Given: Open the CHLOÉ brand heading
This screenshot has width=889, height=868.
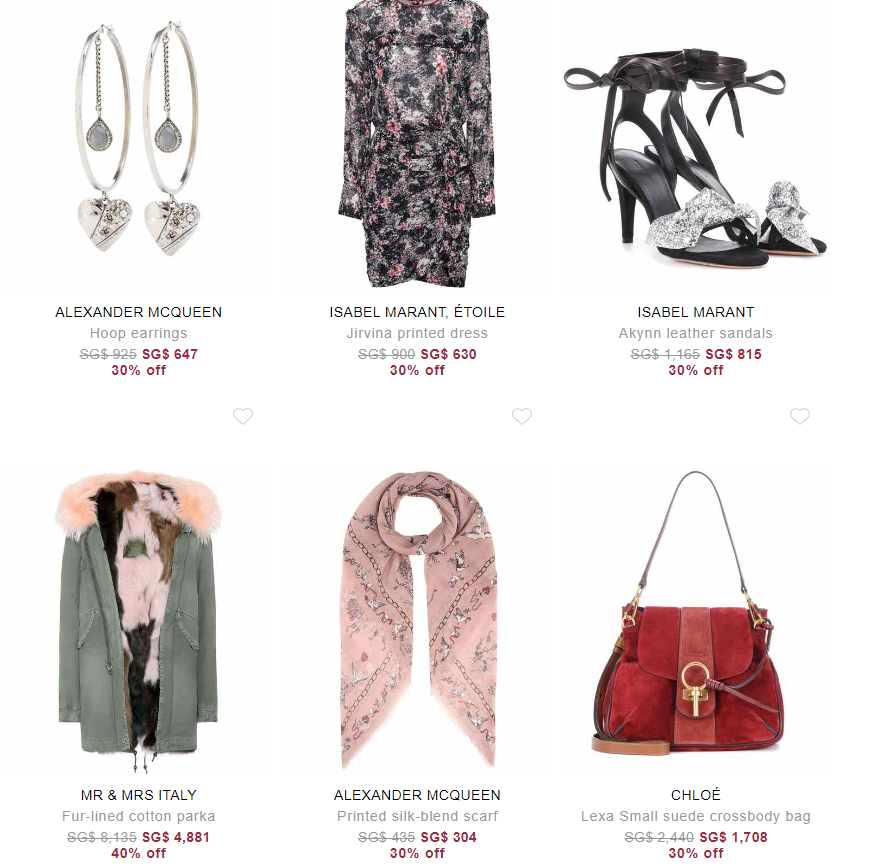Looking at the screenshot, I should (696, 795).
